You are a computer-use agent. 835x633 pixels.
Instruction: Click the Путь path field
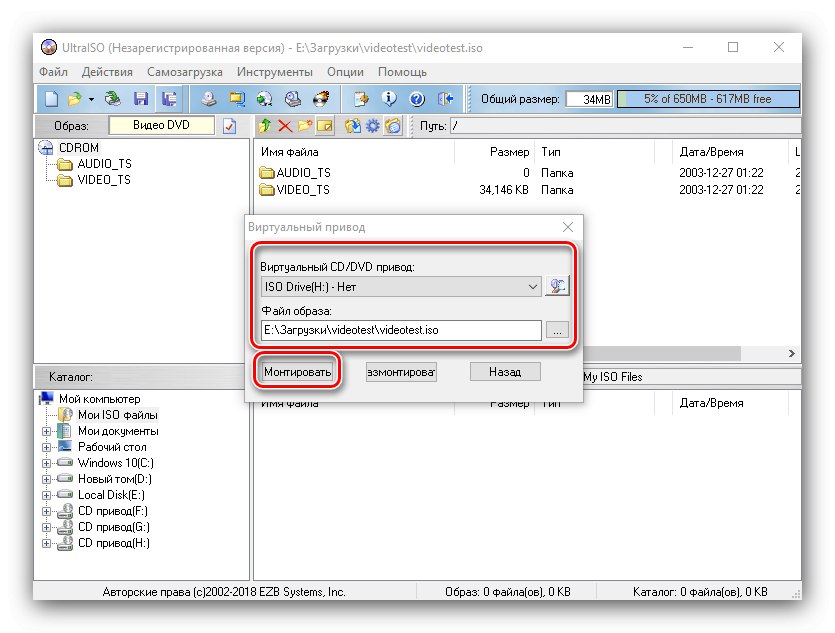point(625,126)
